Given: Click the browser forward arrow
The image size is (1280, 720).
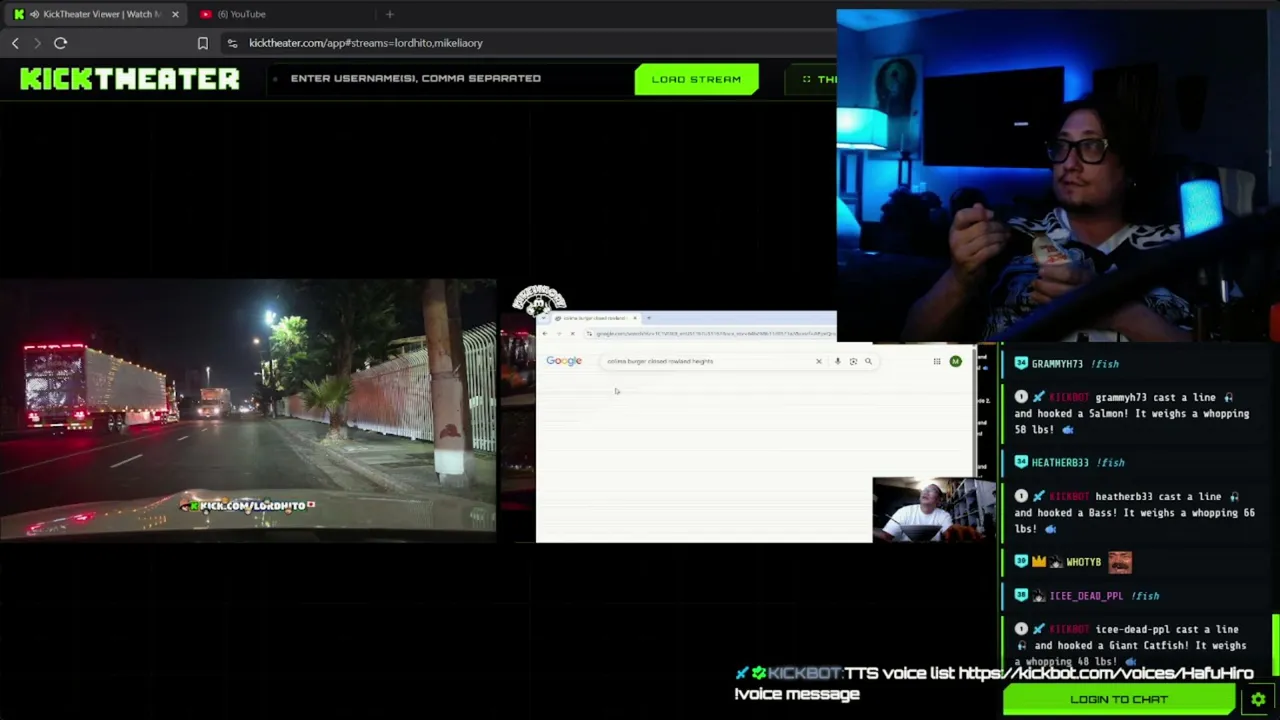Looking at the screenshot, I should 37,43.
